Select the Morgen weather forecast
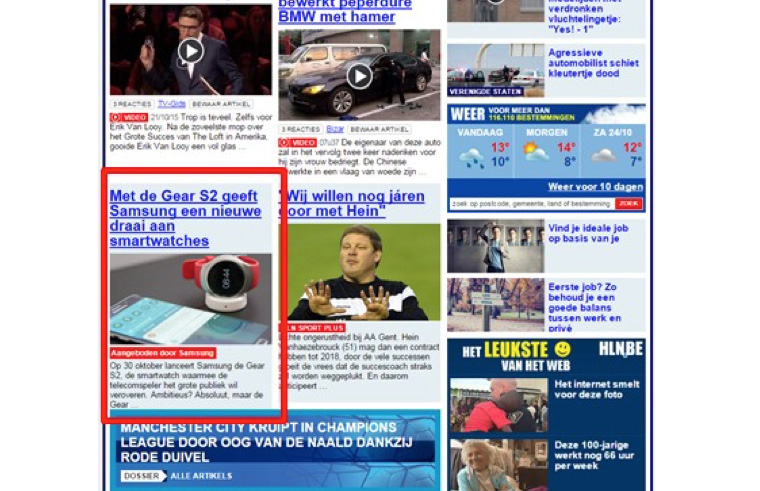Screen dimensions: 760x491 coord(547,151)
